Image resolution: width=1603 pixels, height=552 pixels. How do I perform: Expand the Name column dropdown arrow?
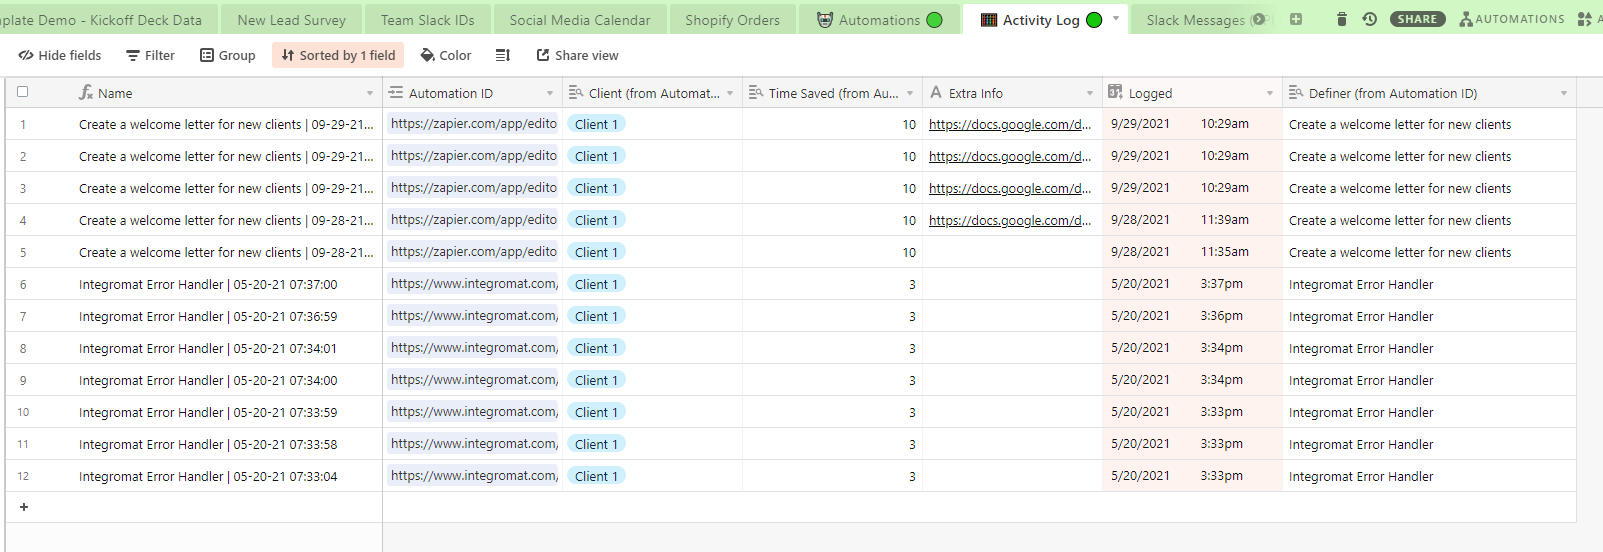[370, 93]
